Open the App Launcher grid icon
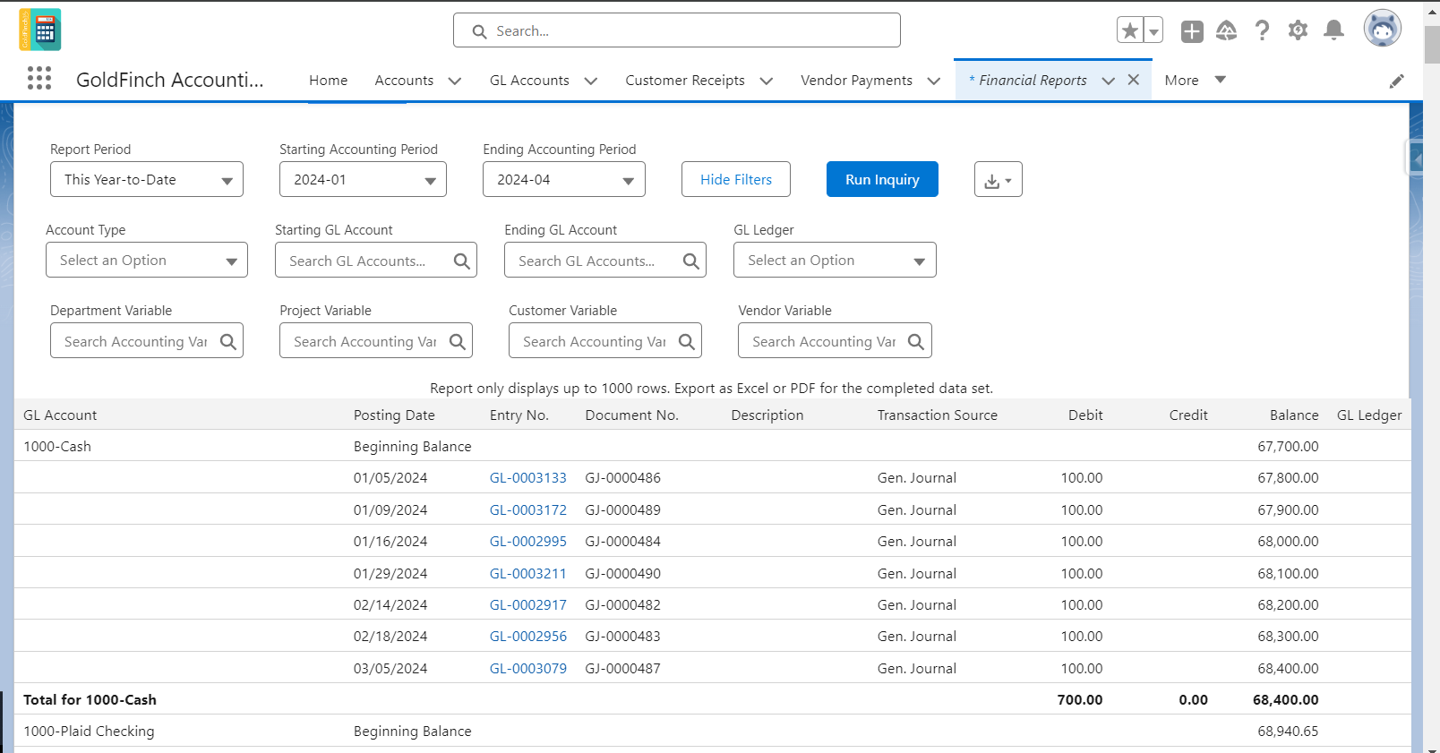The width and height of the screenshot is (1440, 753). click(x=39, y=79)
